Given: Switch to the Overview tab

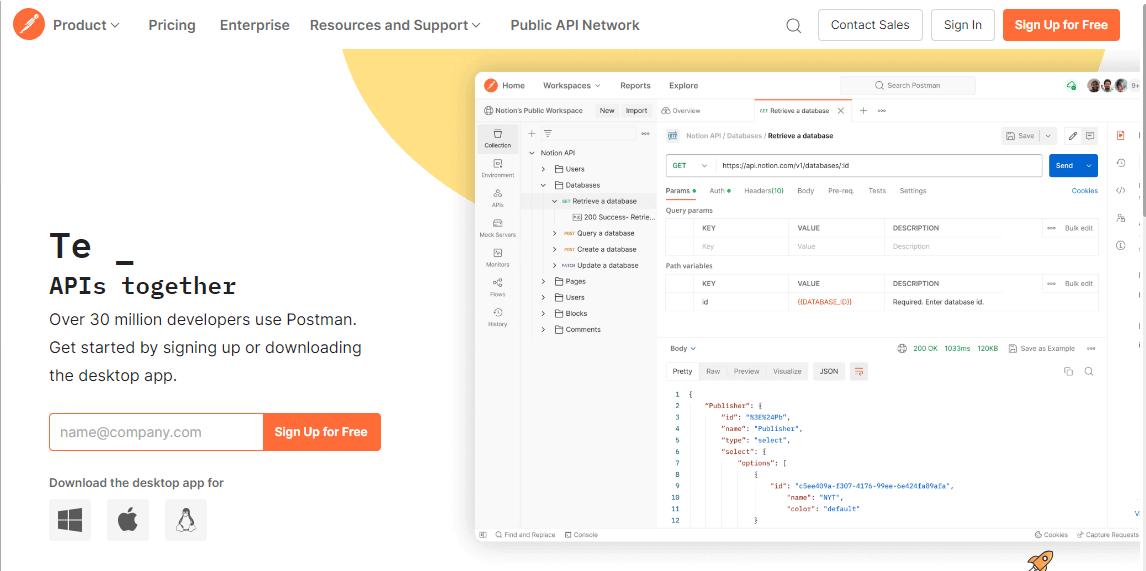Looking at the screenshot, I should coord(680,111).
